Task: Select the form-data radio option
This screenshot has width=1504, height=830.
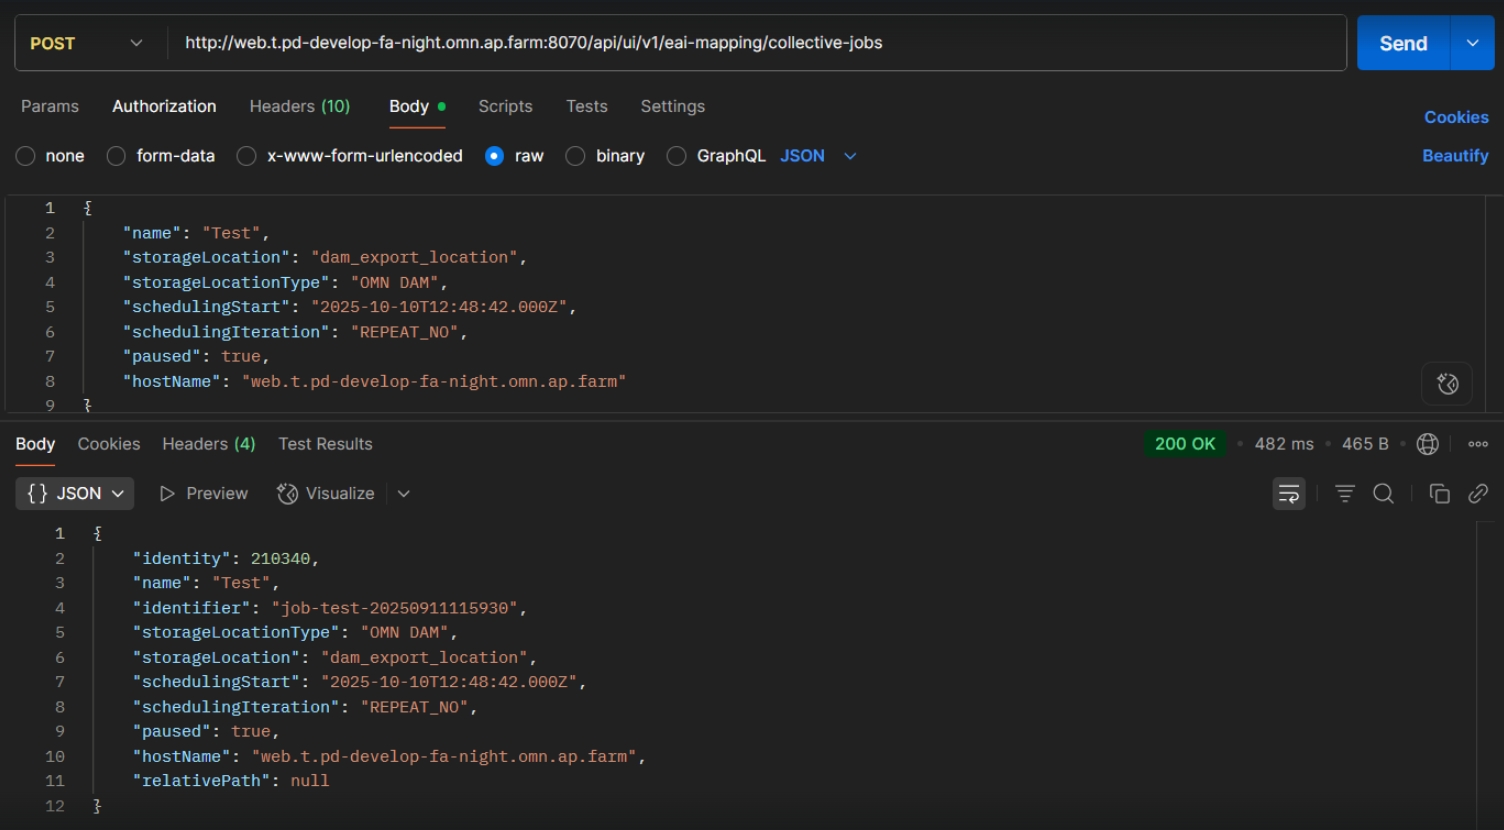Action: pyautogui.click(x=117, y=156)
